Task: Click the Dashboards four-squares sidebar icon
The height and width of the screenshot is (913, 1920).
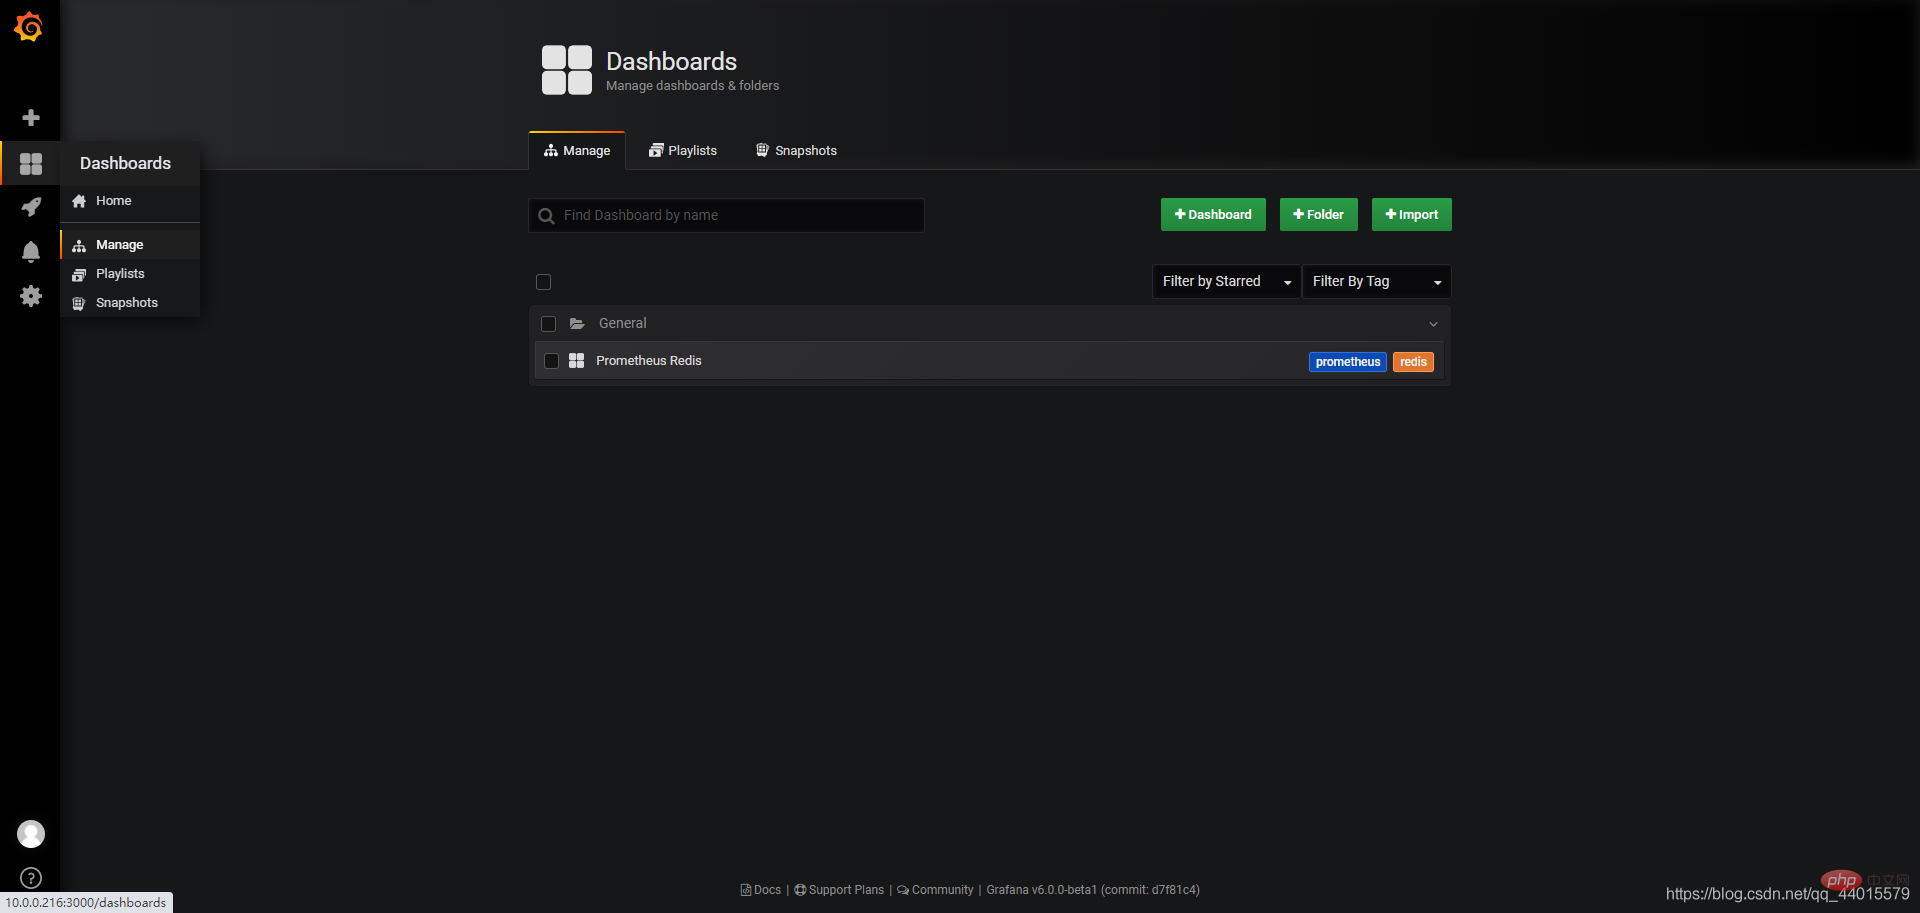Action: 31,164
